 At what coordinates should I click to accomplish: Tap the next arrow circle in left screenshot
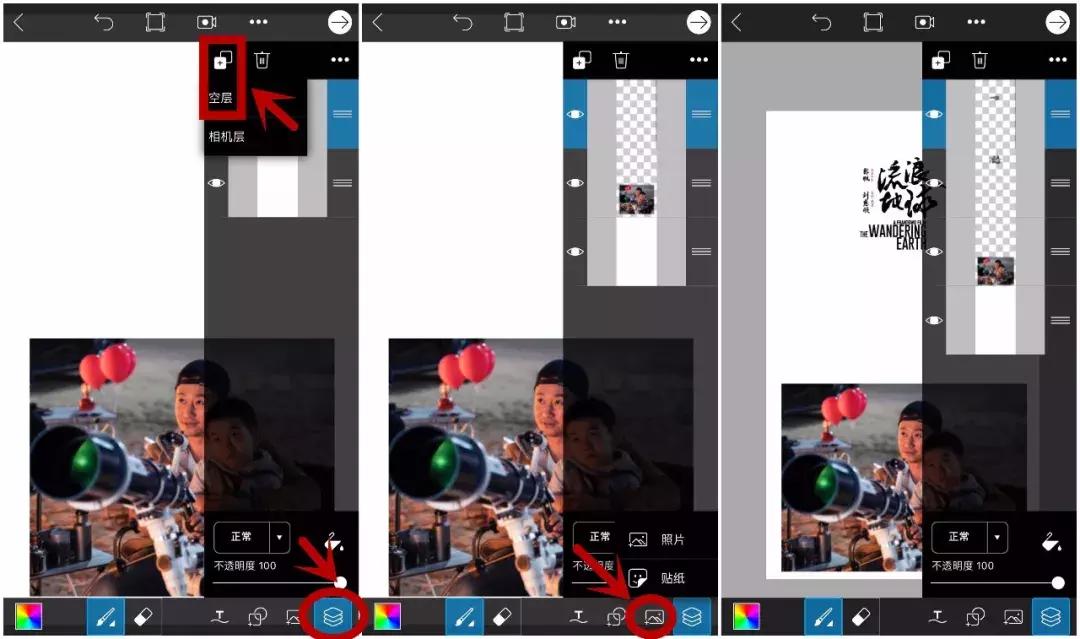(x=340, y=22)
